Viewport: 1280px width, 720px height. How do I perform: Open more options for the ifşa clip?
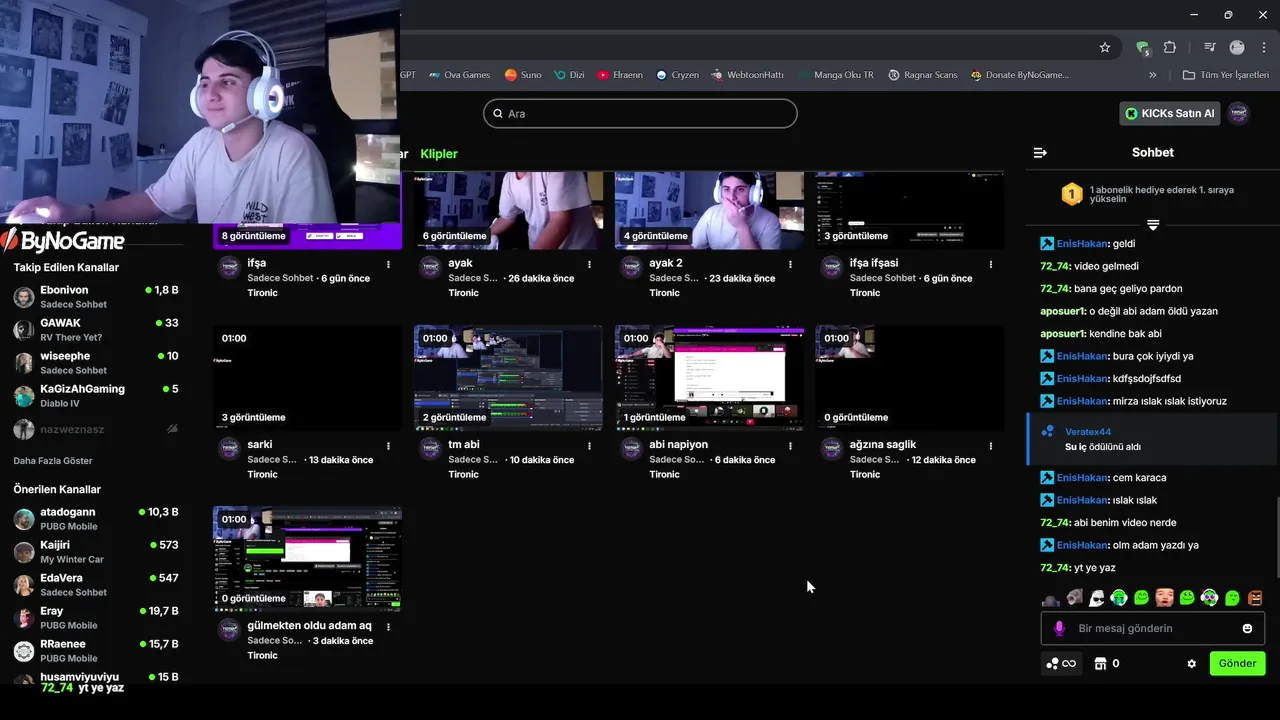coord(388,264)
